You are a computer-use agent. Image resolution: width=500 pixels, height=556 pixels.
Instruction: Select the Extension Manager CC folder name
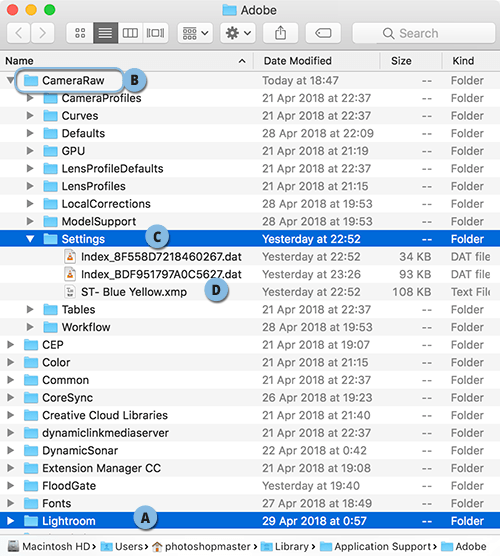[x=101, y=468]
